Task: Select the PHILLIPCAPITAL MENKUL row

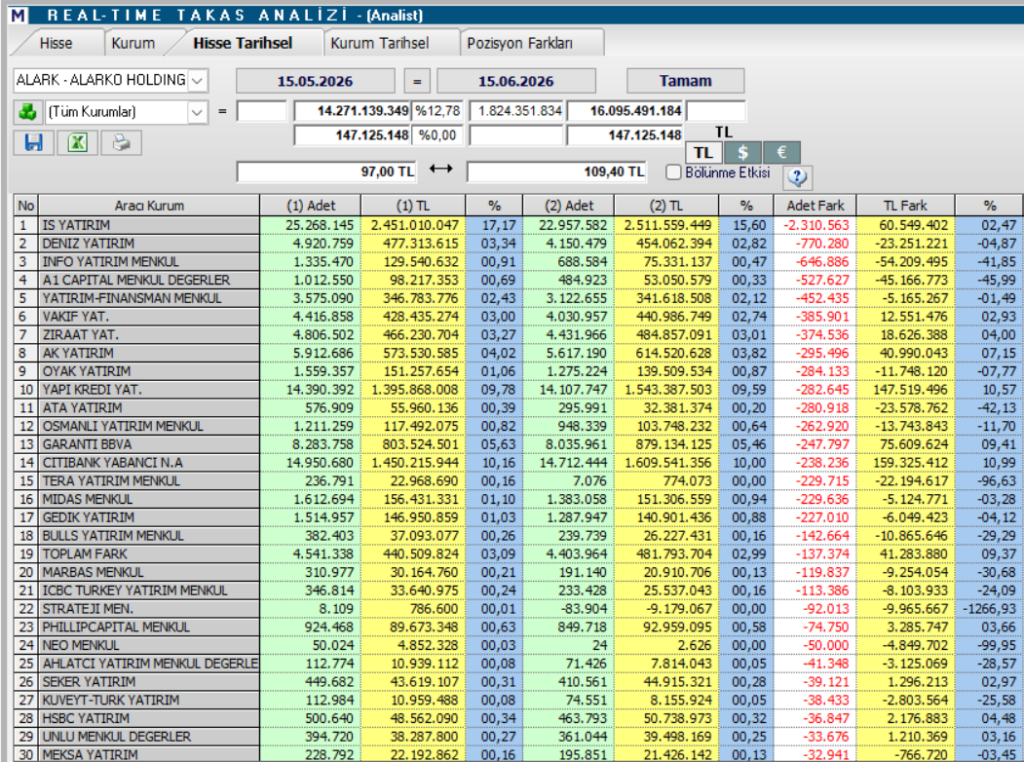Action: tap(519, 627)
